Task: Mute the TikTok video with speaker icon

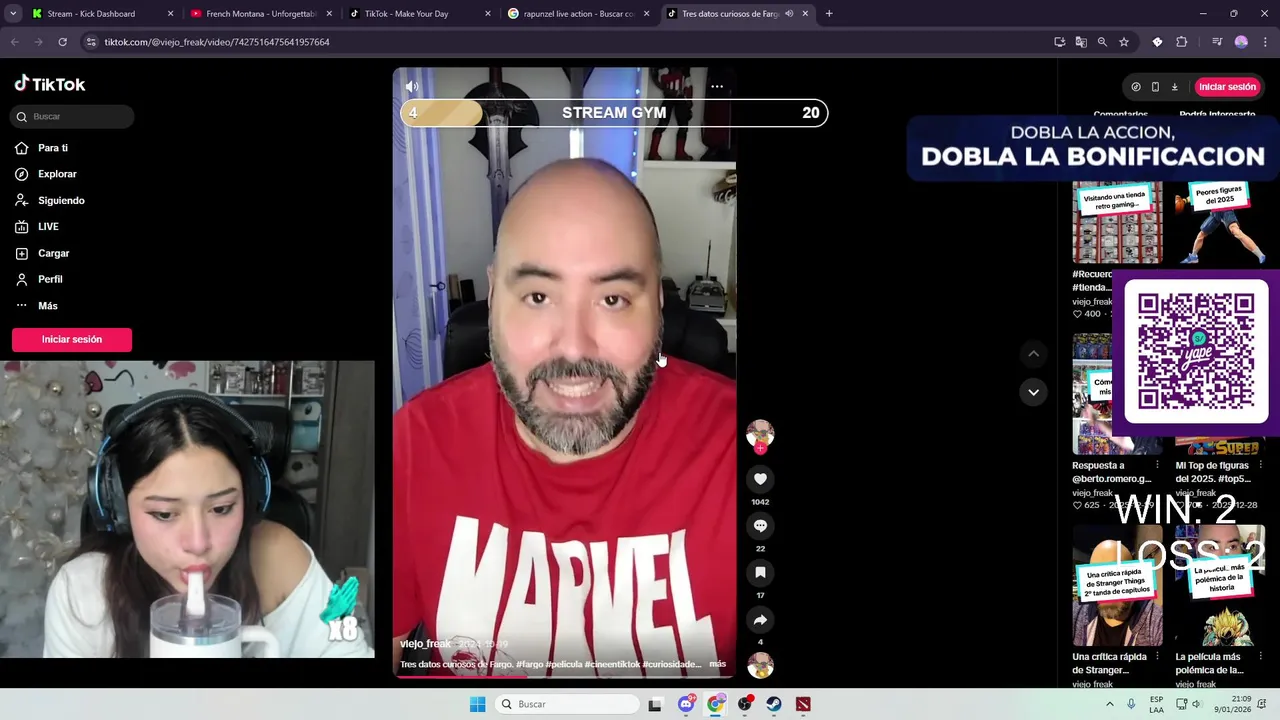Action: tap(412, 87)
